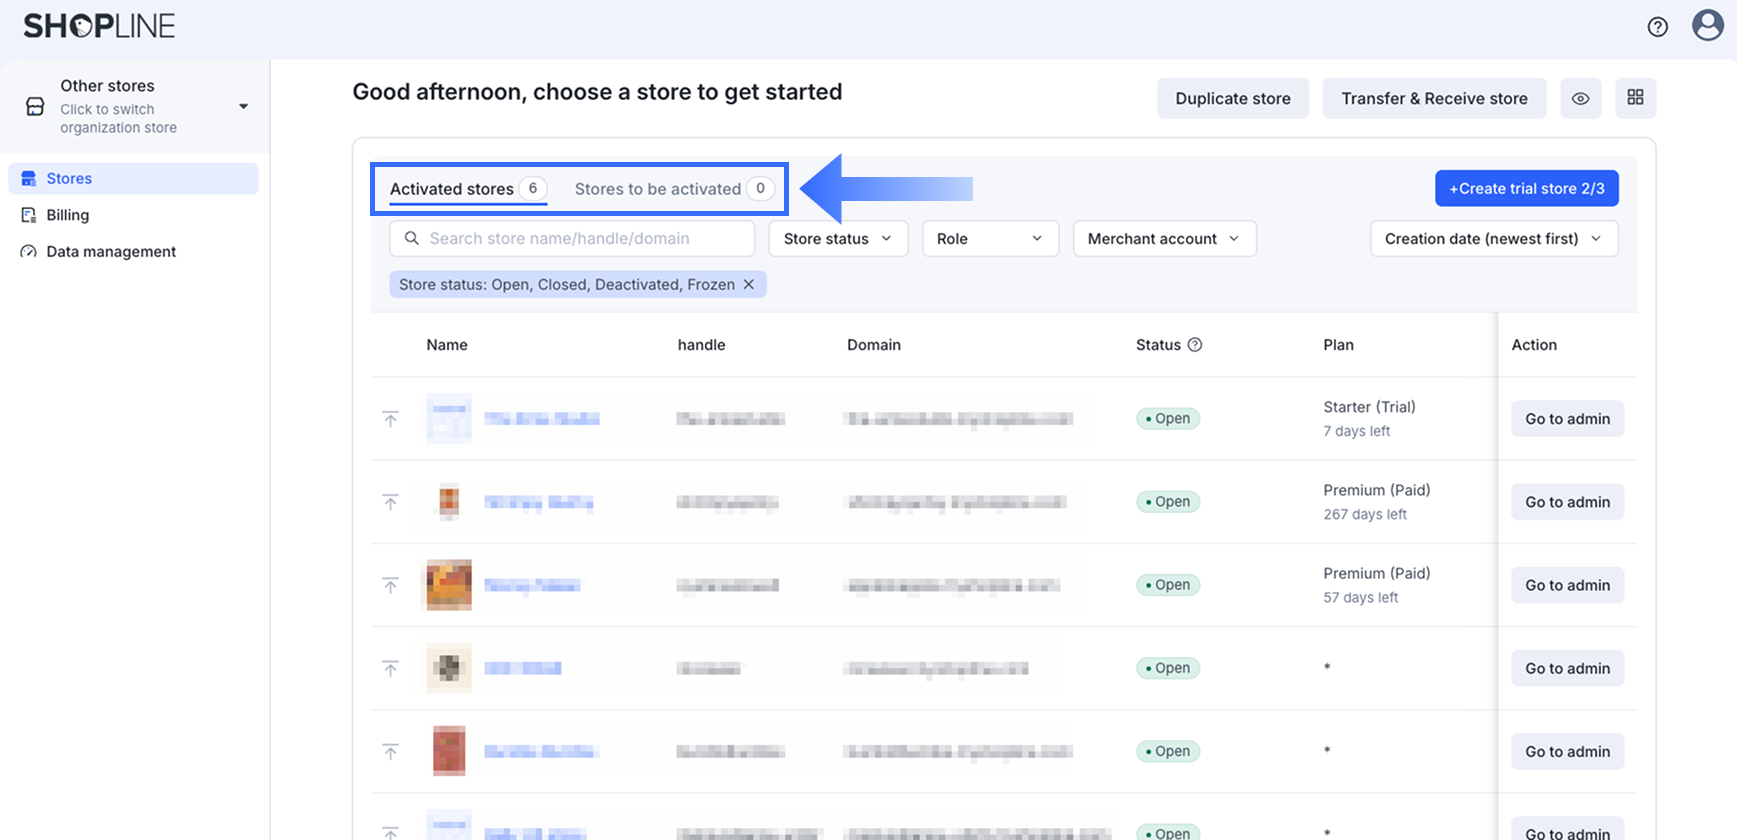Click the Status column info icon
Viewport: 1737px width, 840px height.
coord(1194,345)
